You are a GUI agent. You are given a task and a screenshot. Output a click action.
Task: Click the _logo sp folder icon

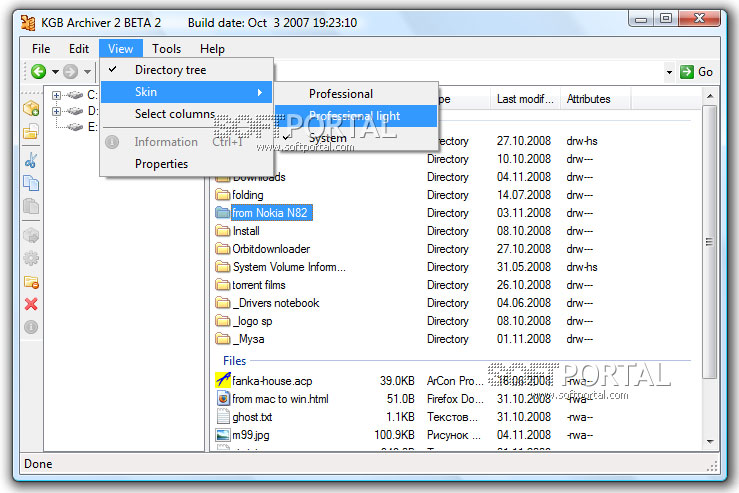(223, 320)
